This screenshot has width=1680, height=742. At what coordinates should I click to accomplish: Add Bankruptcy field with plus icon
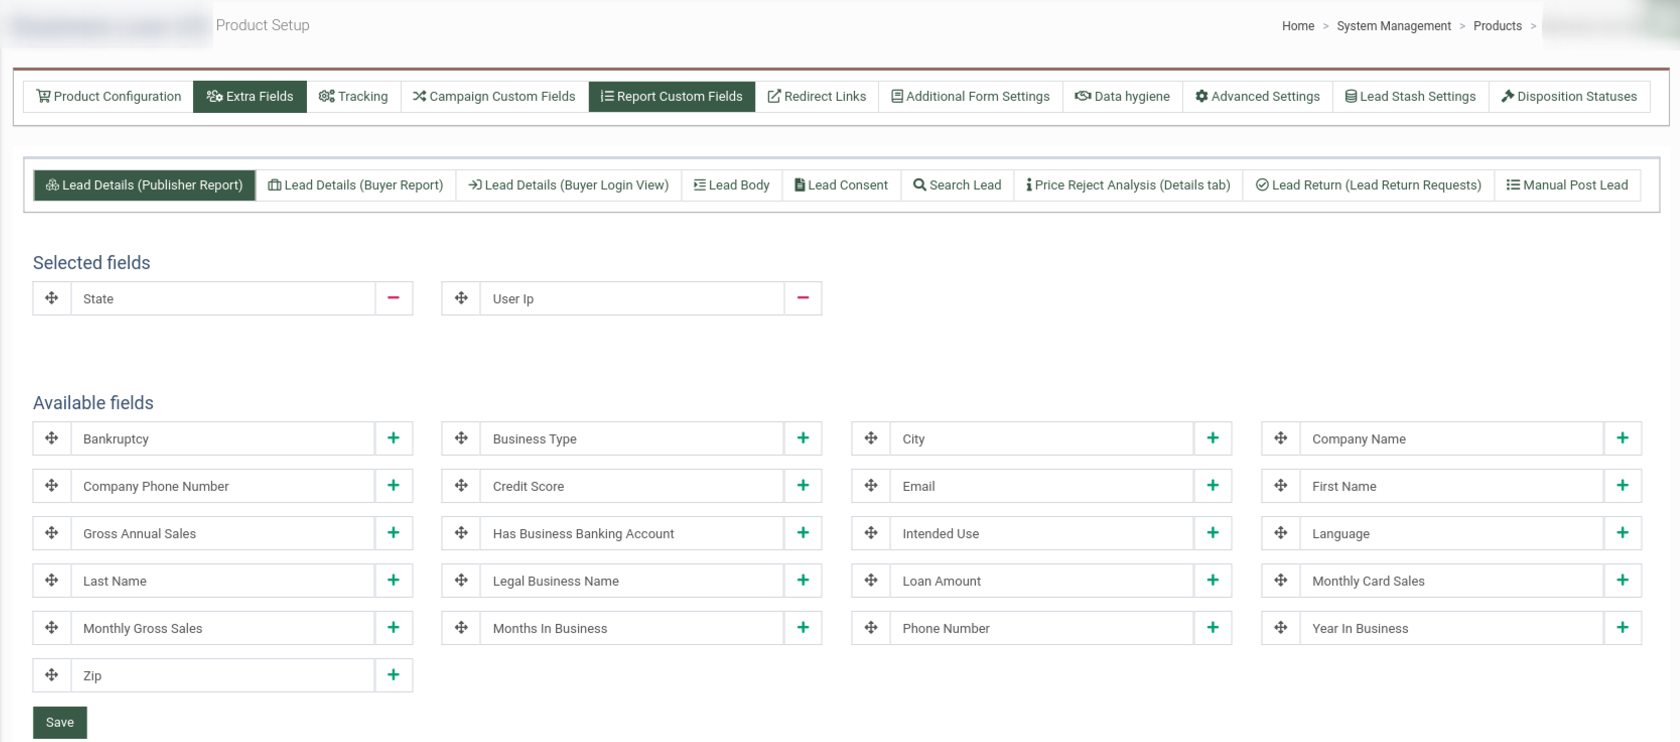coord(393,438)
